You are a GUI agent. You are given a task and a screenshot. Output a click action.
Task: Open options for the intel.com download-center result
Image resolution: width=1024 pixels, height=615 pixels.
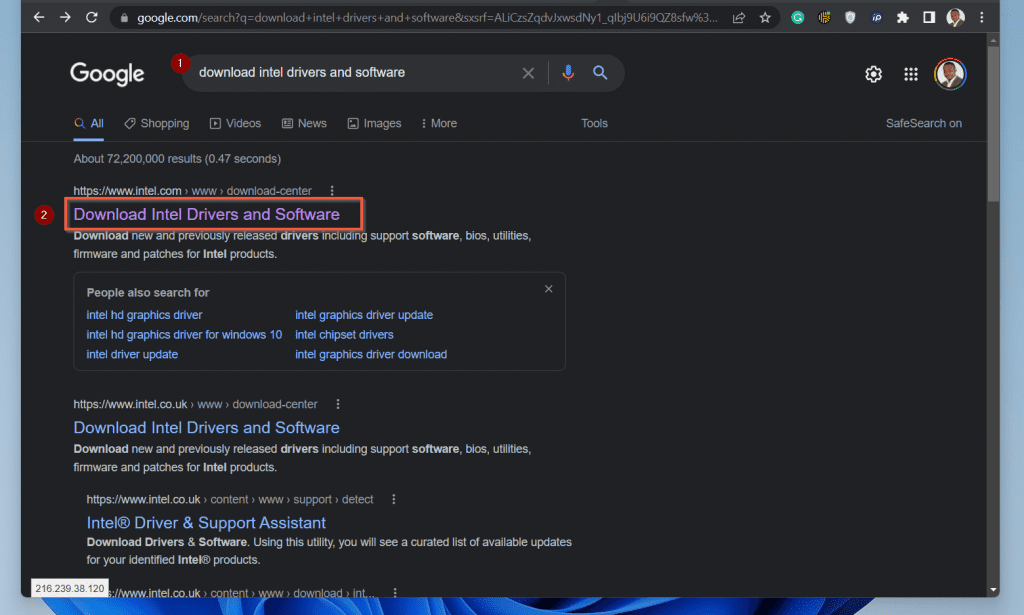pos(332,191)
